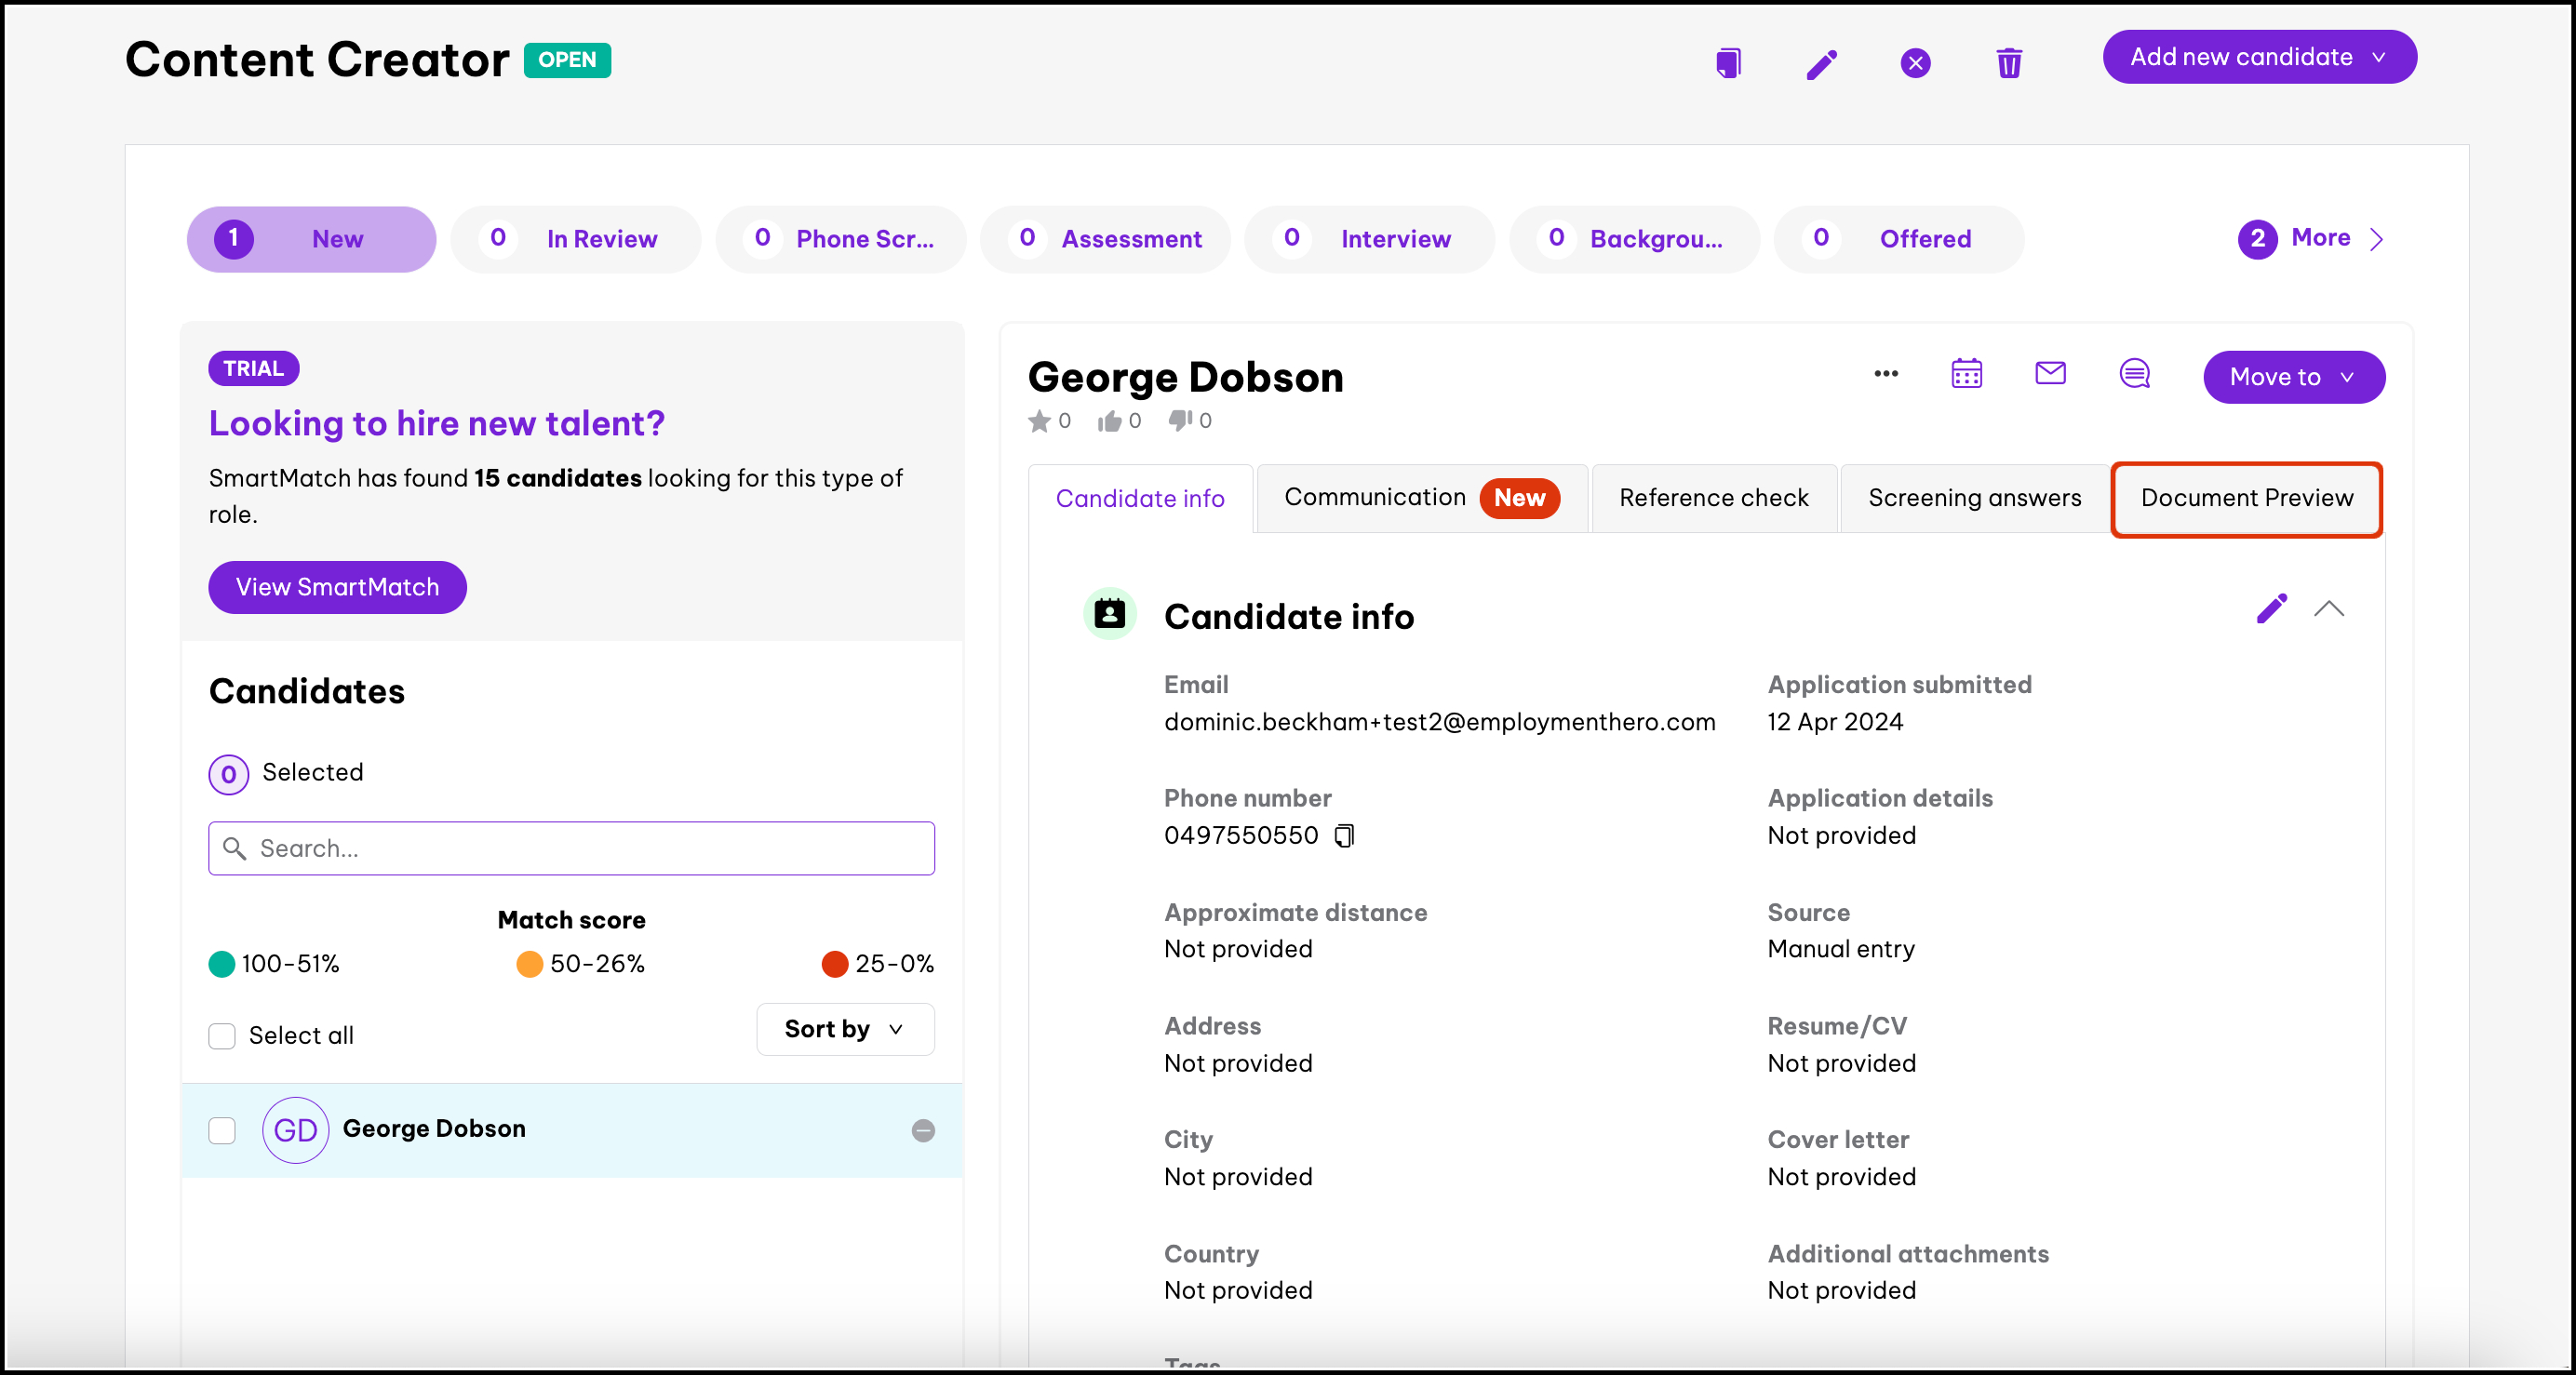Copy phone number using the copy icon

point(1345,836)
